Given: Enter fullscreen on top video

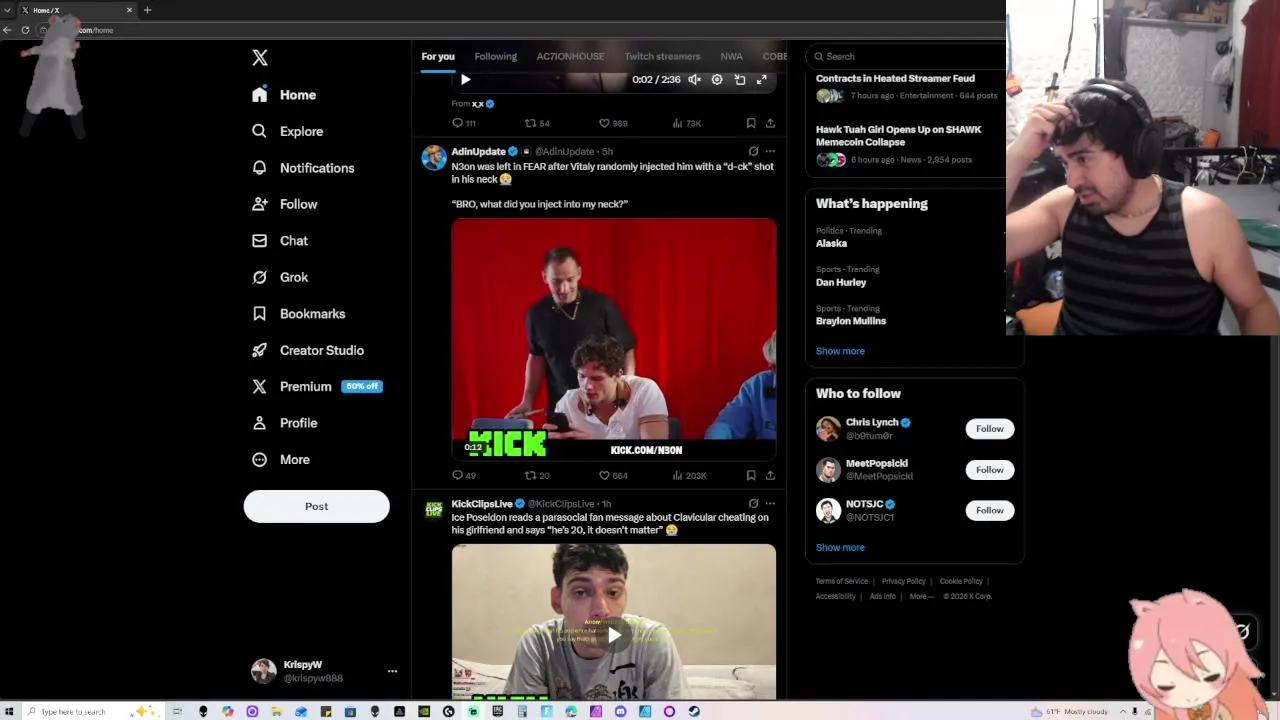Looking at the screenshot, I should click(x=762, y=80).
